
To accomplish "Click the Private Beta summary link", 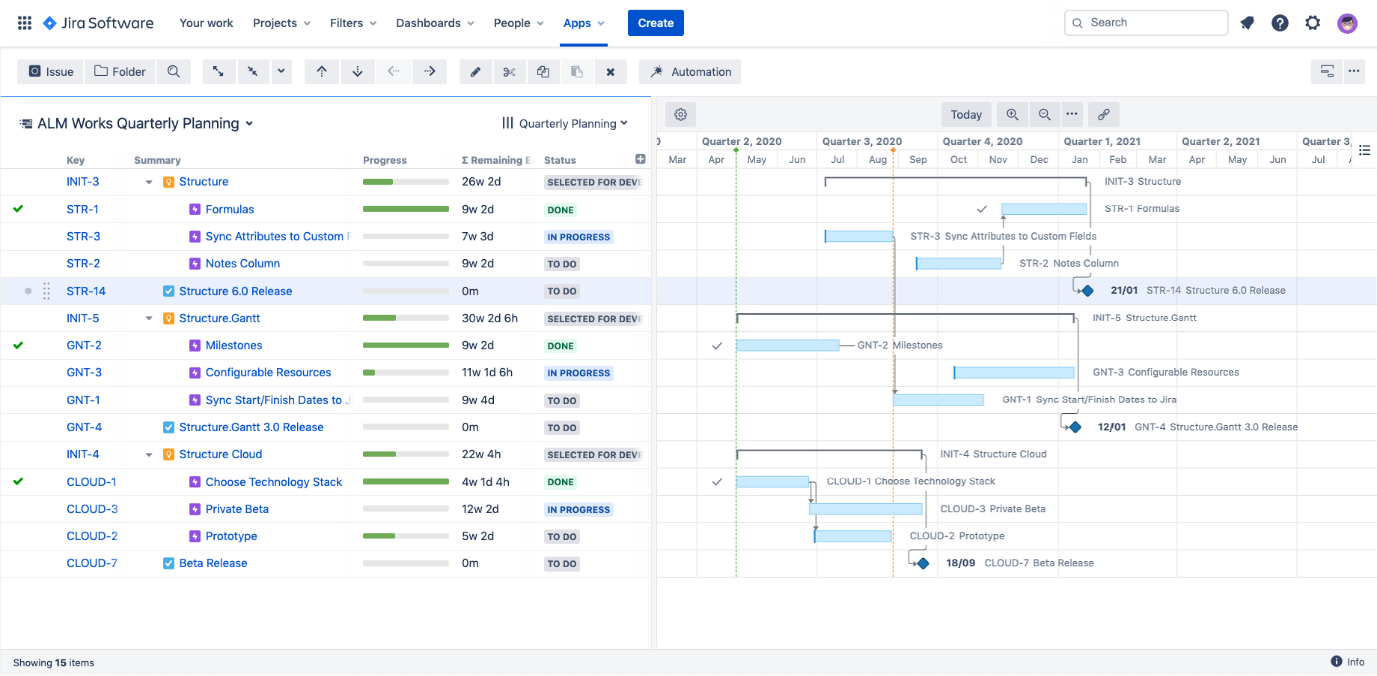I will point(237,509).
